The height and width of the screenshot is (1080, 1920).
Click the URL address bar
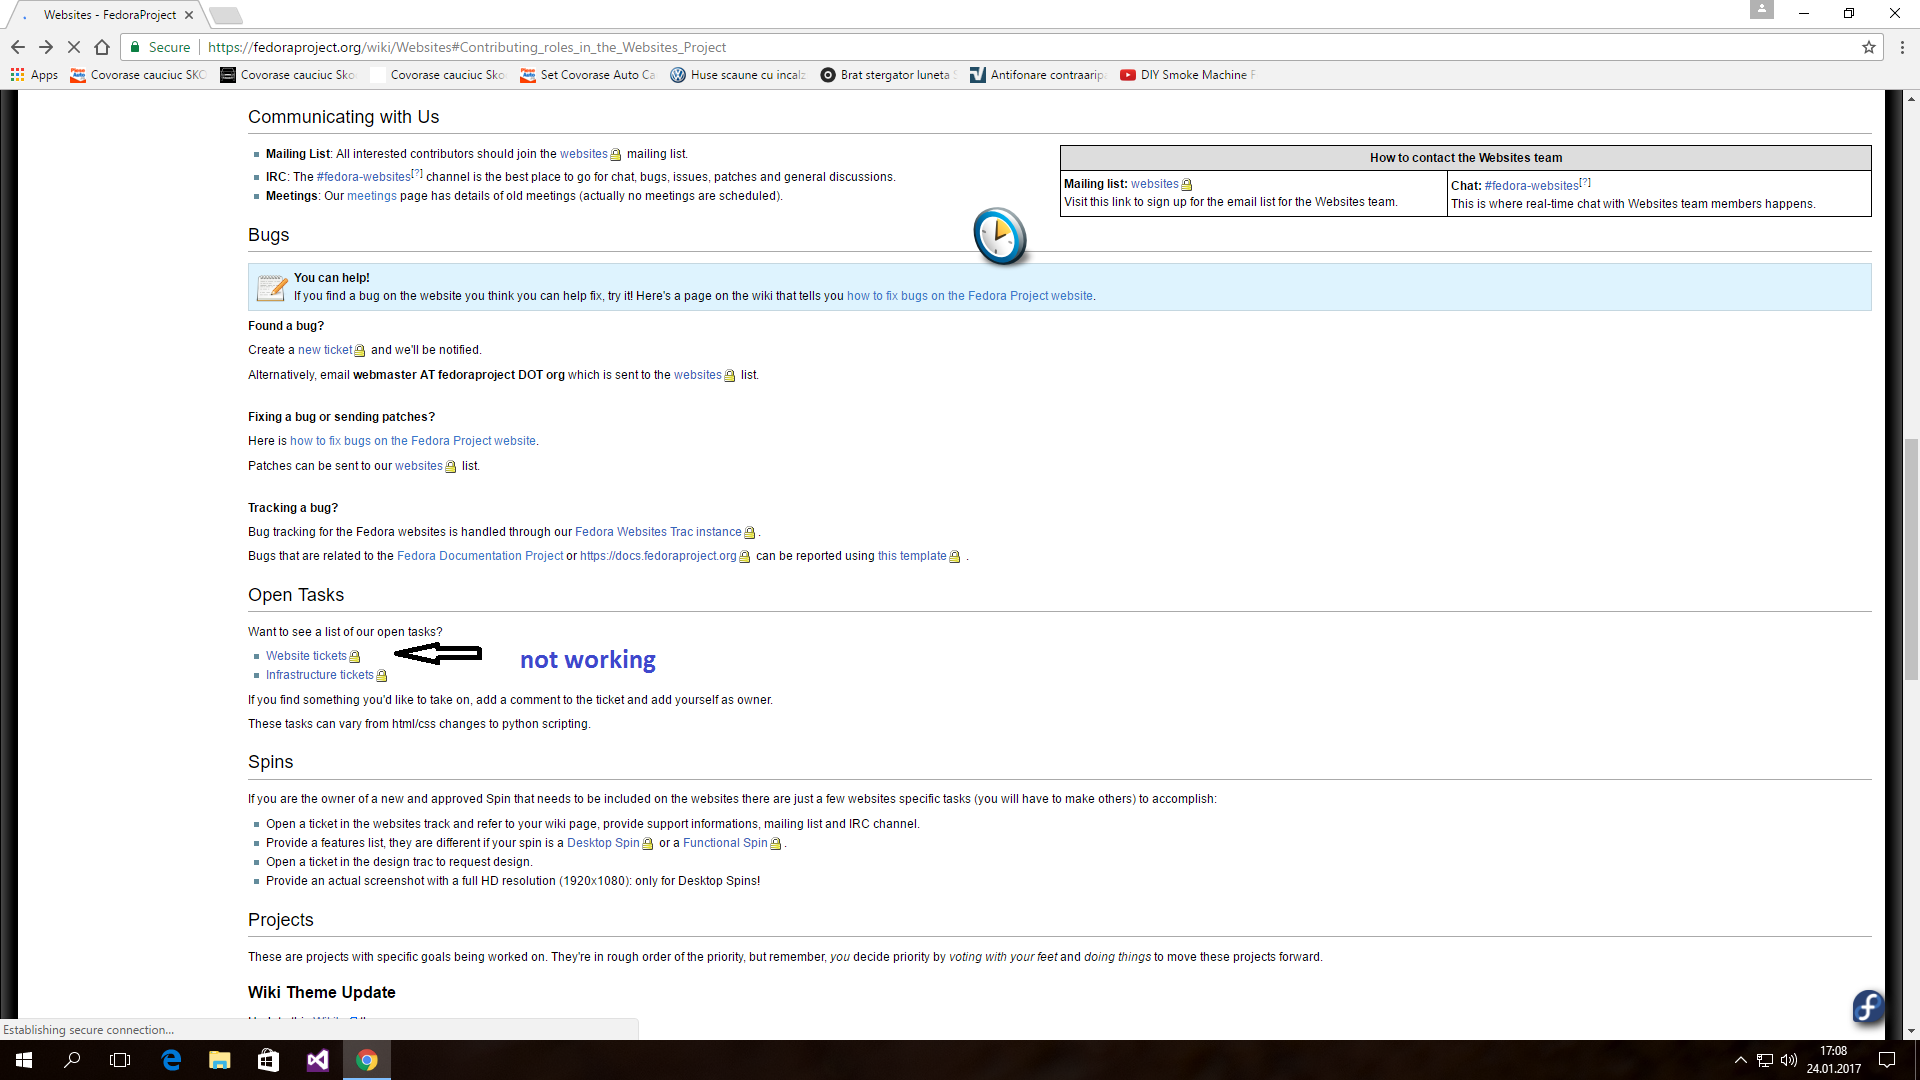[x=1000, y=47]
